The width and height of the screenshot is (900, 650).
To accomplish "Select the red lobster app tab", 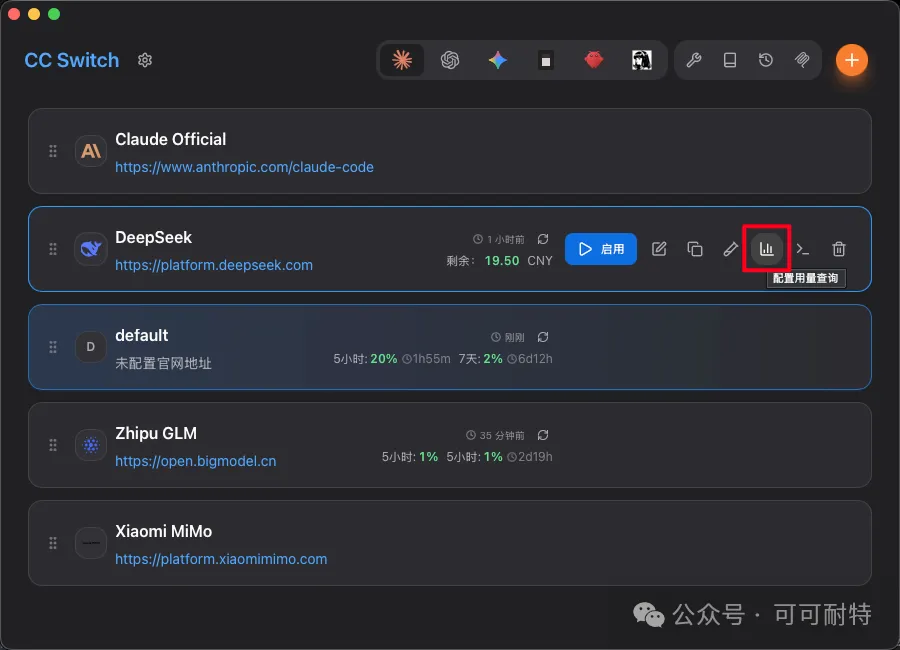I will coord(593,60).
